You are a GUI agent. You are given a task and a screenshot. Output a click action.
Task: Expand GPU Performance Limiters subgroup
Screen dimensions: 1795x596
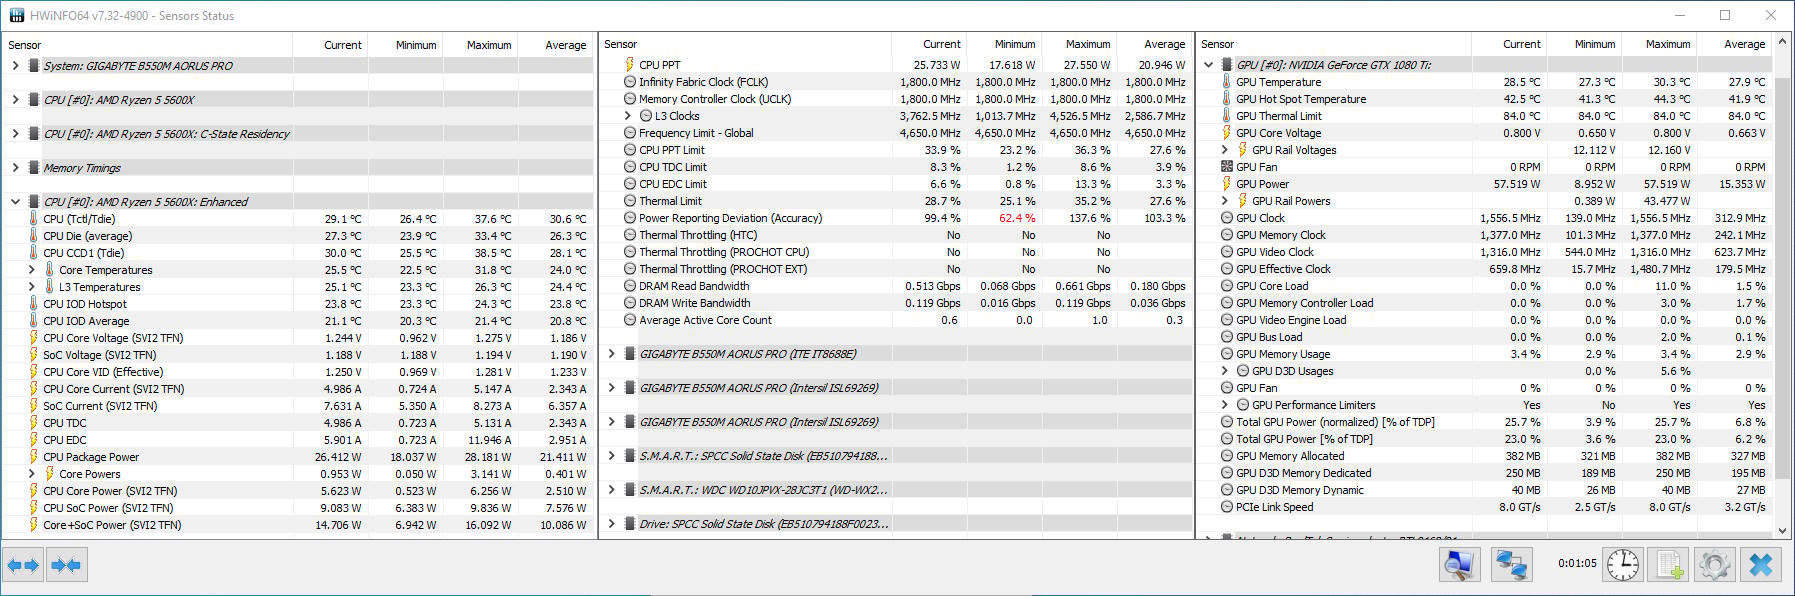click(x=1225, y=405)
